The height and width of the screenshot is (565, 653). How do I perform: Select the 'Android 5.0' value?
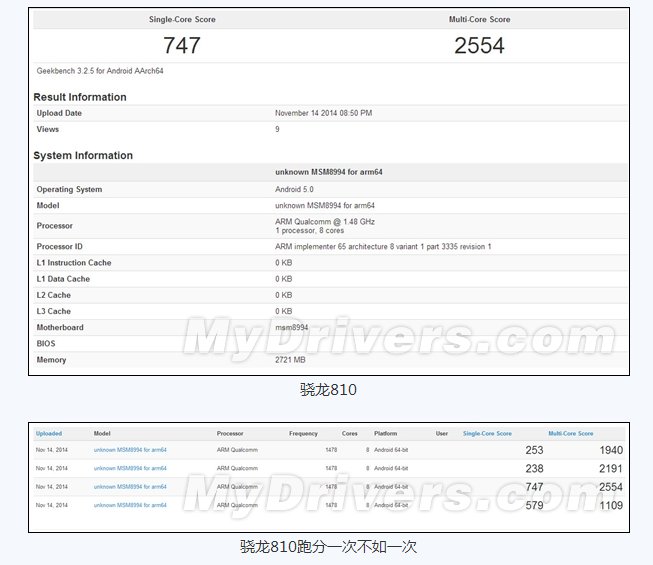294,189
